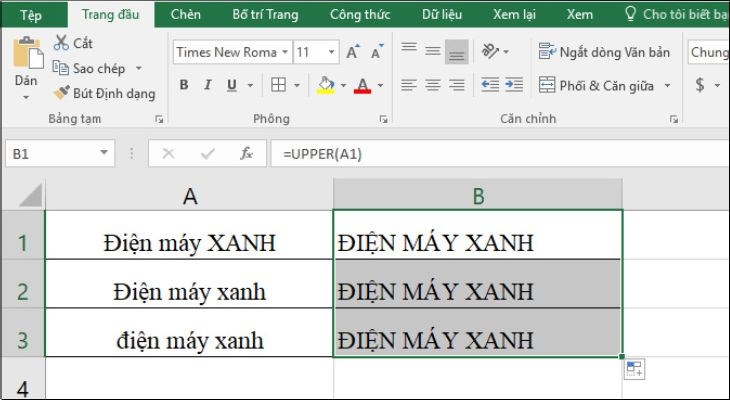Image resolution: width=730 pixels, height=400 pixels.
Task: Click the Enter checkmark formula icon
Action: point(207,153)
